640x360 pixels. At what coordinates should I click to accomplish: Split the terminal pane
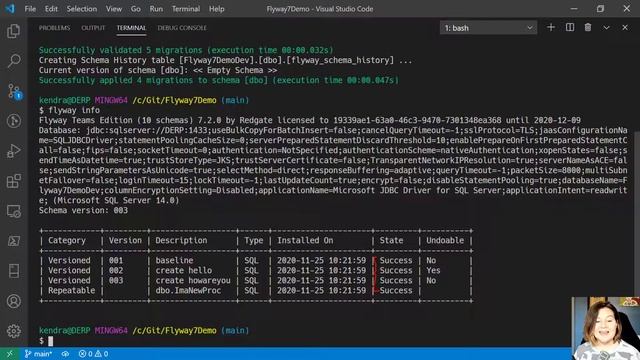click(570, 27)
